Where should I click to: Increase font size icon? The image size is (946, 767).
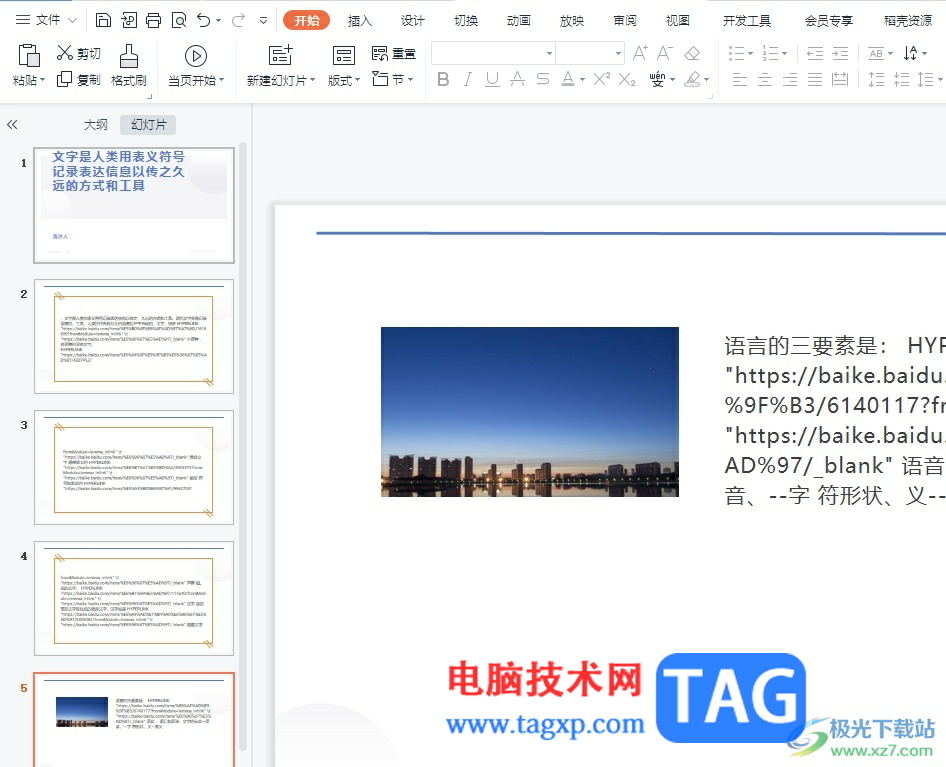click(640, 53)
